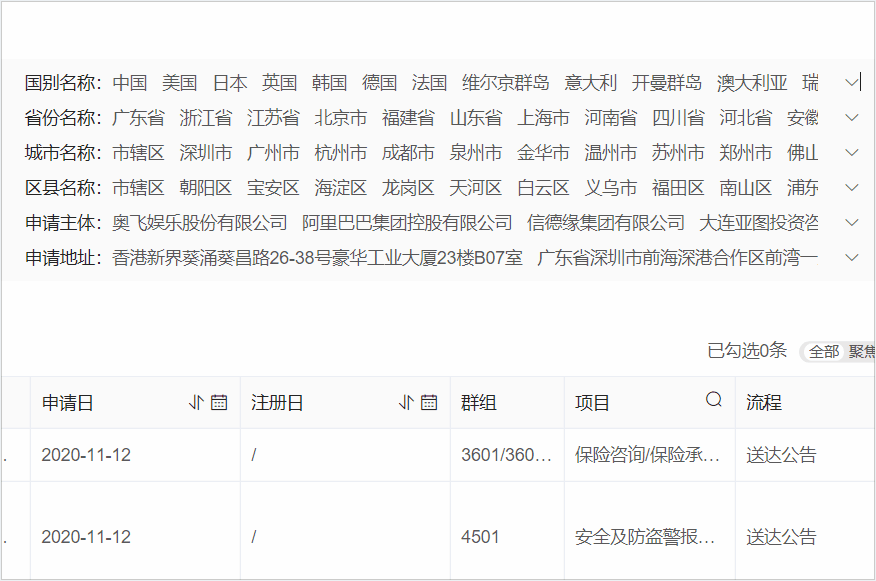
Task: Select province 上海市
Action: pos(543,118)
